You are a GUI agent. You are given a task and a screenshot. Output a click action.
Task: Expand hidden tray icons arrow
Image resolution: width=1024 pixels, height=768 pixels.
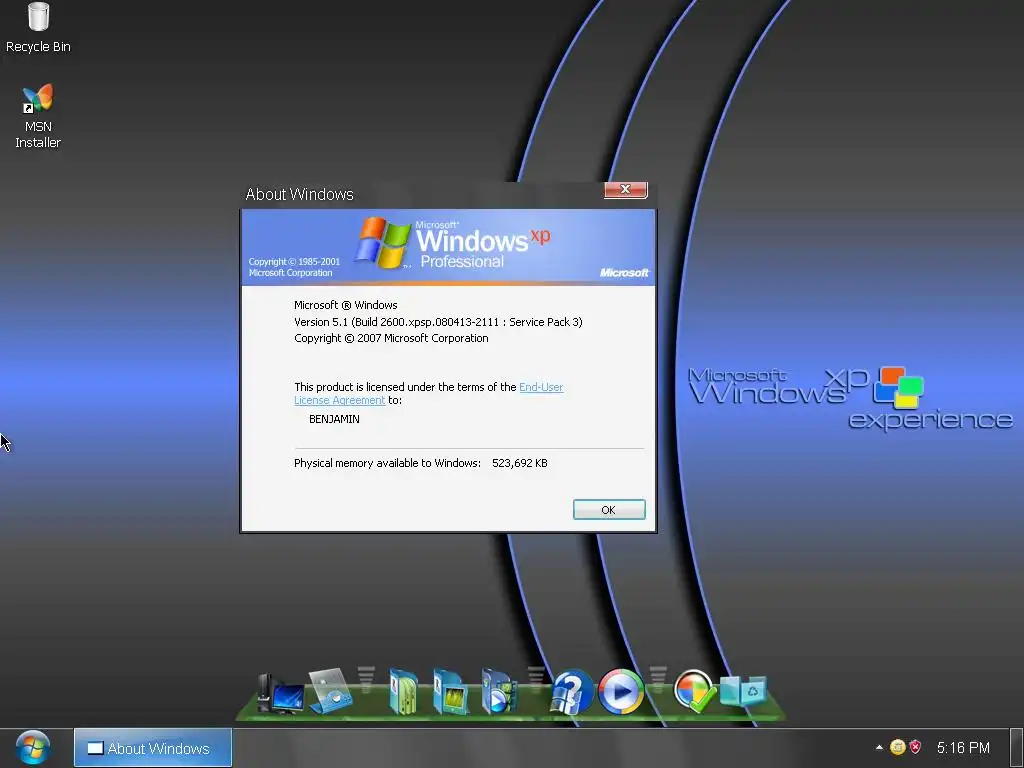pos(879,747)
